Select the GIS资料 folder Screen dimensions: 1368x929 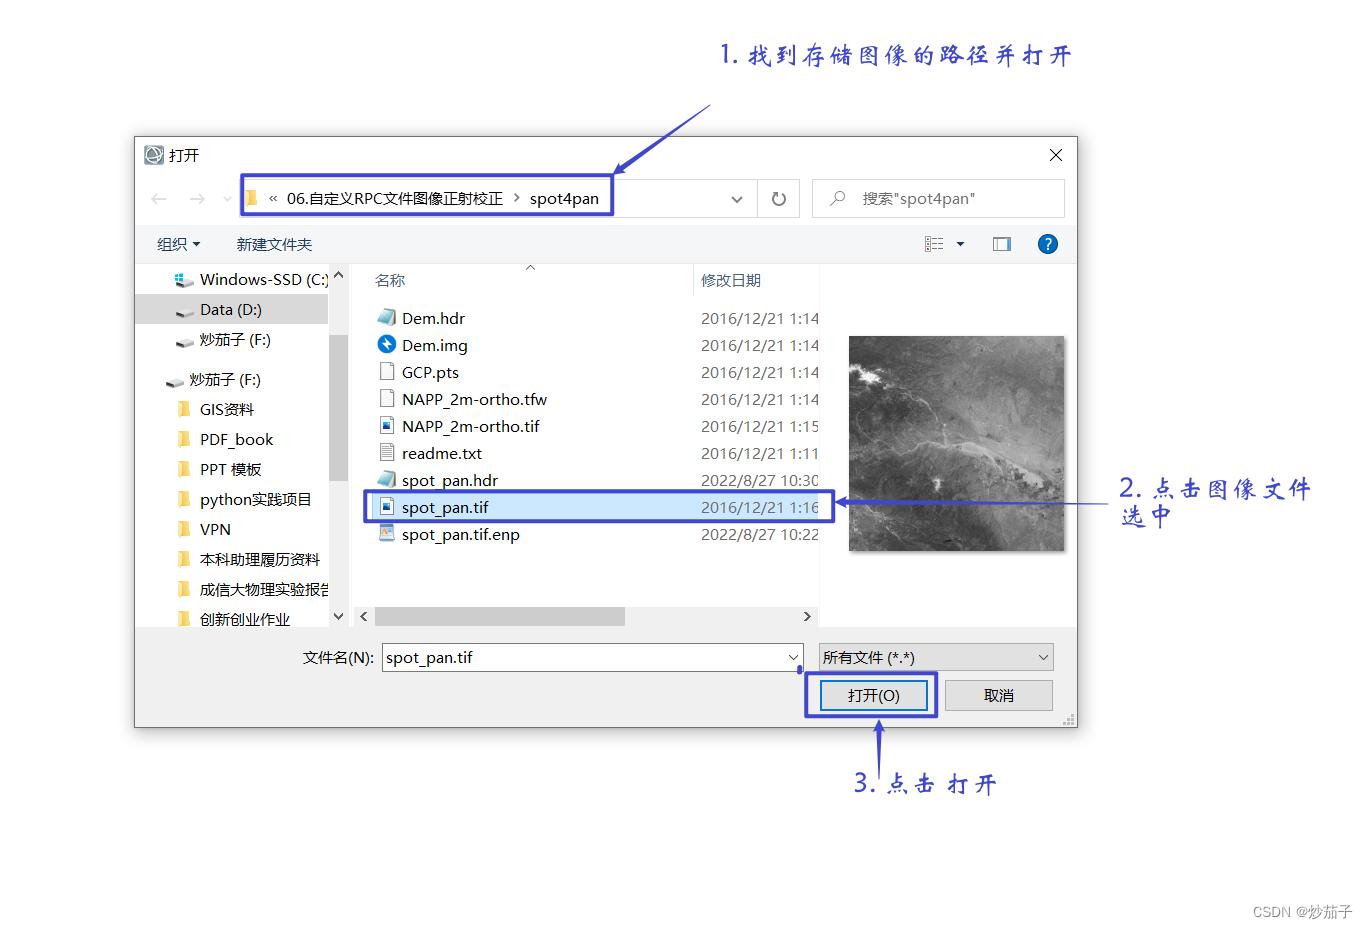[226, 409]
